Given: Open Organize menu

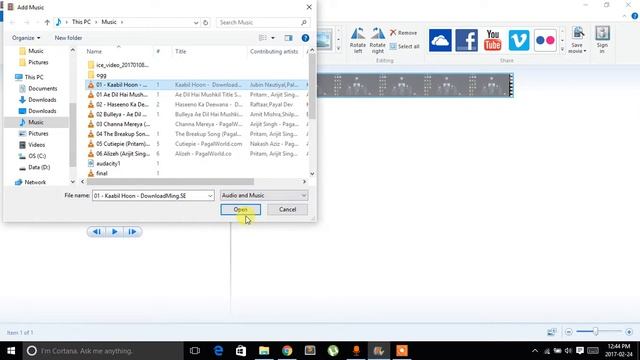Looking at the screenshot, I should pos(26,38).
